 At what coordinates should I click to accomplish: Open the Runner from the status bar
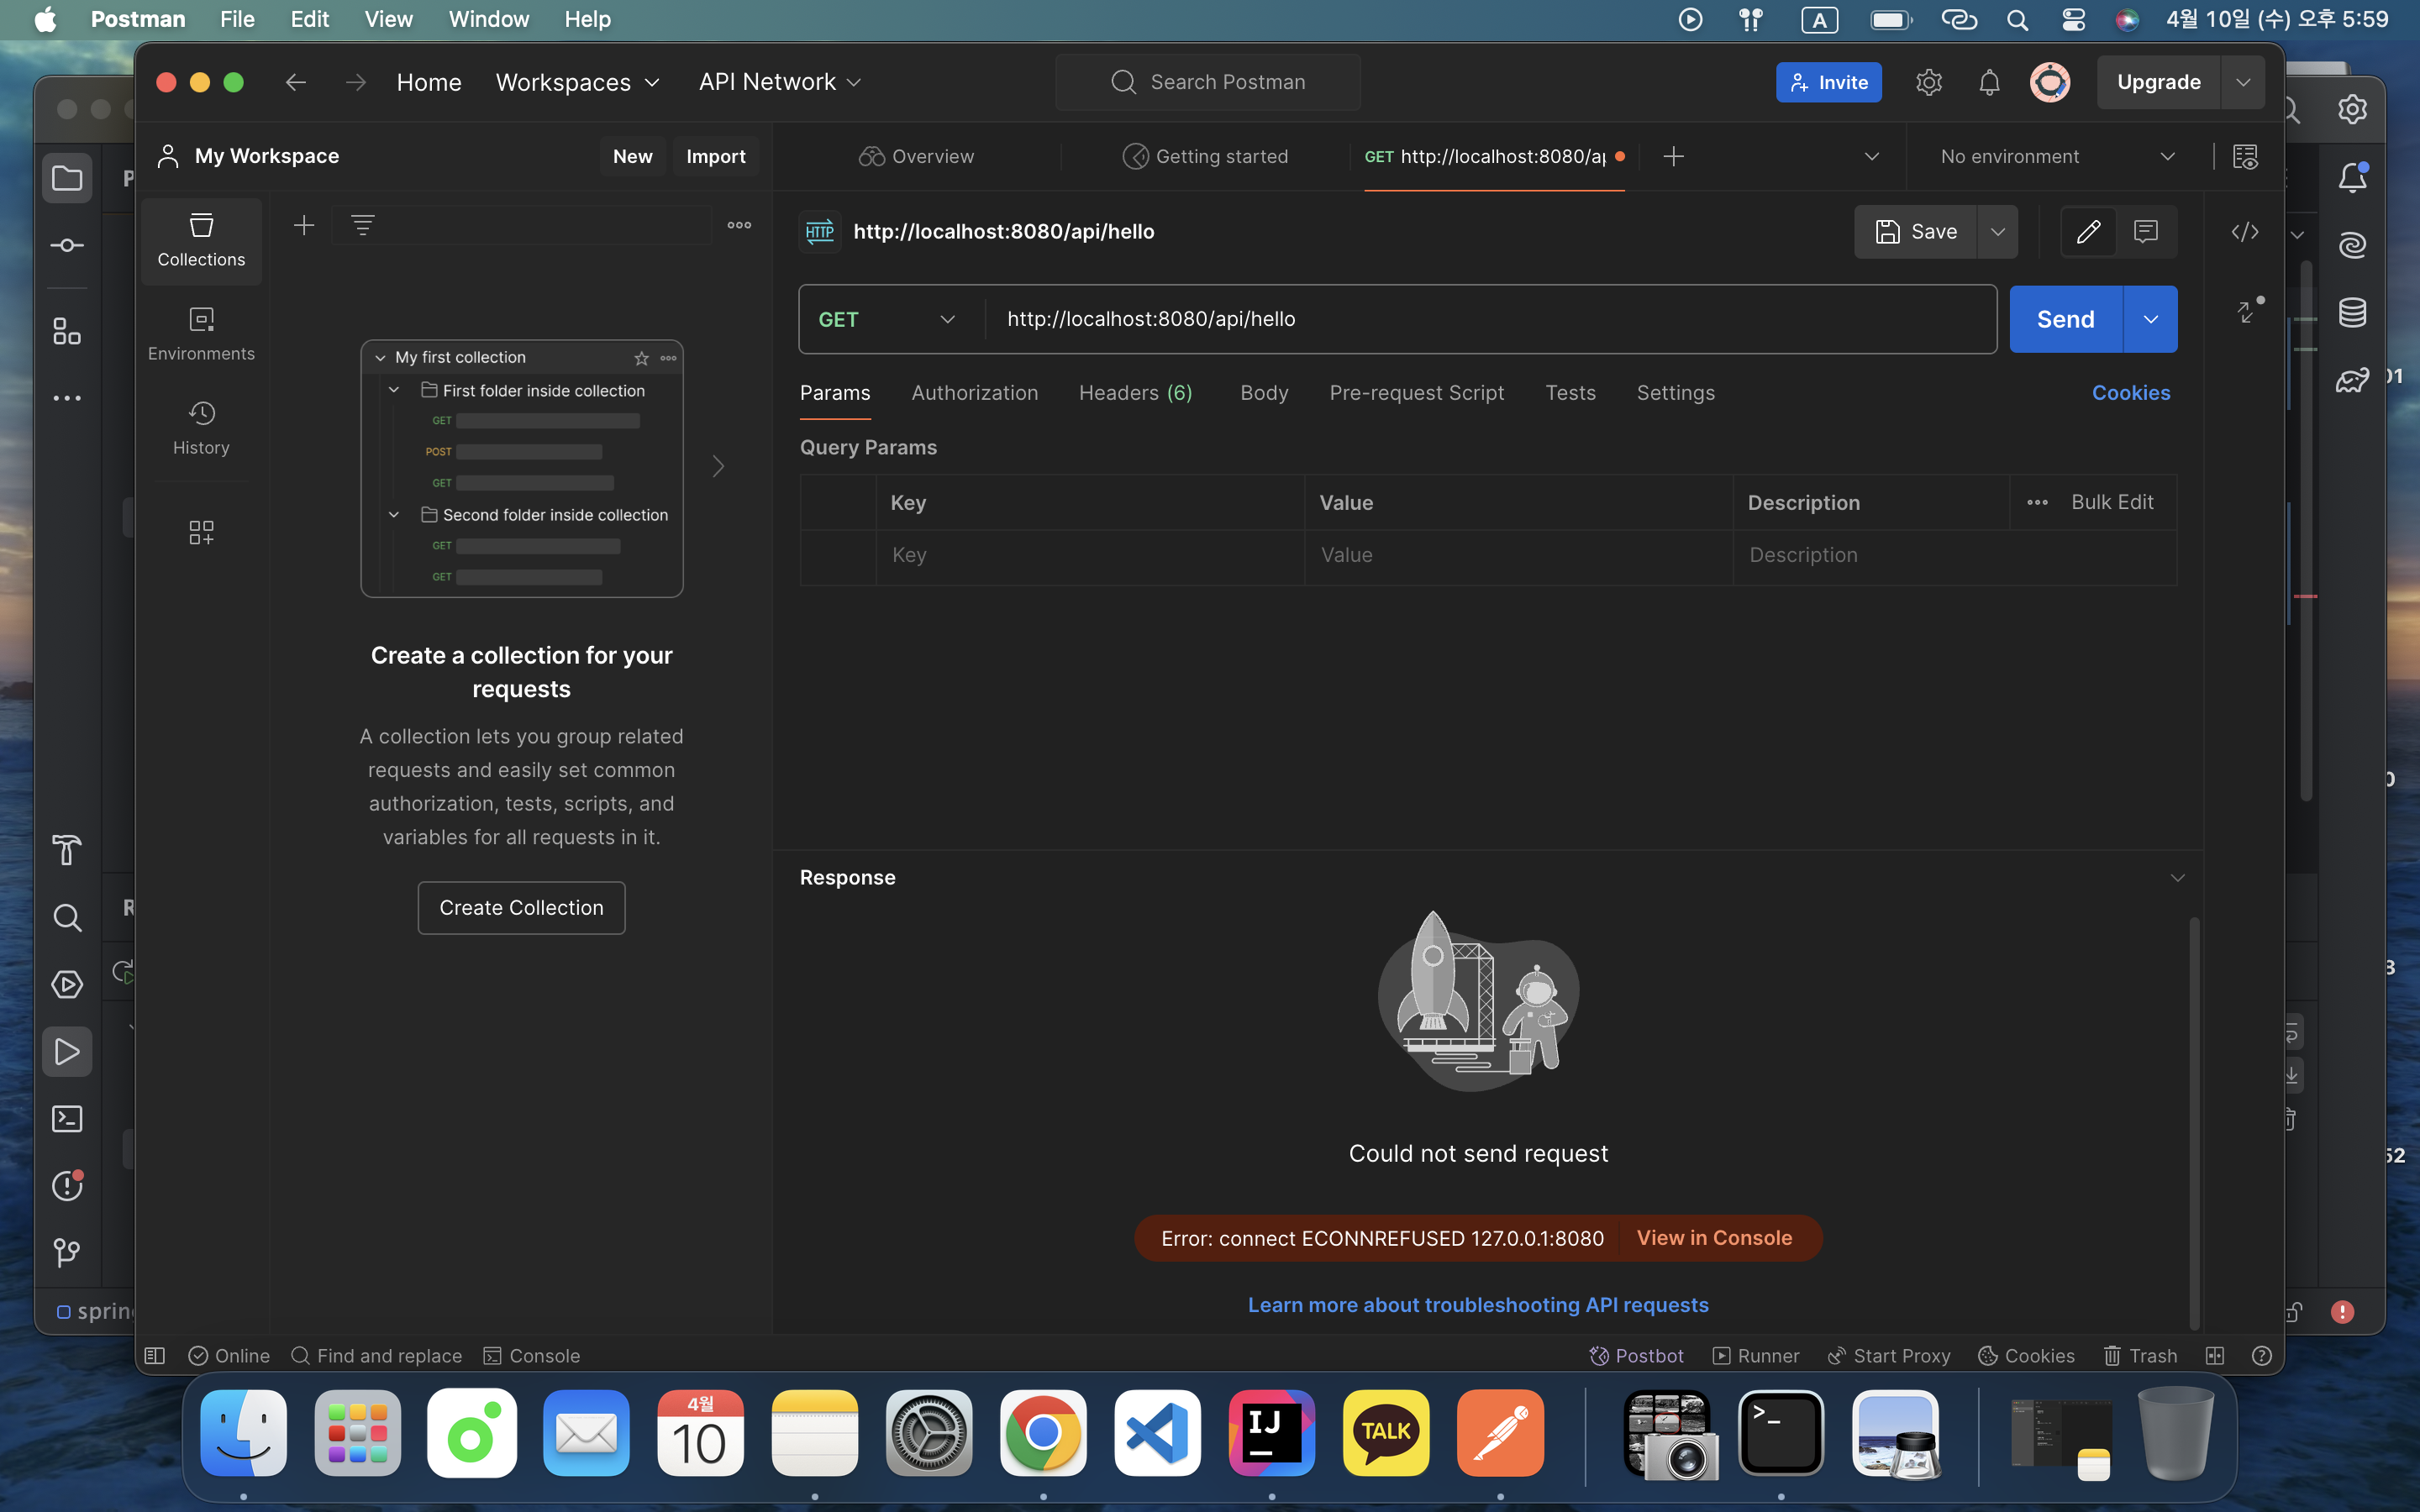1756,1356
